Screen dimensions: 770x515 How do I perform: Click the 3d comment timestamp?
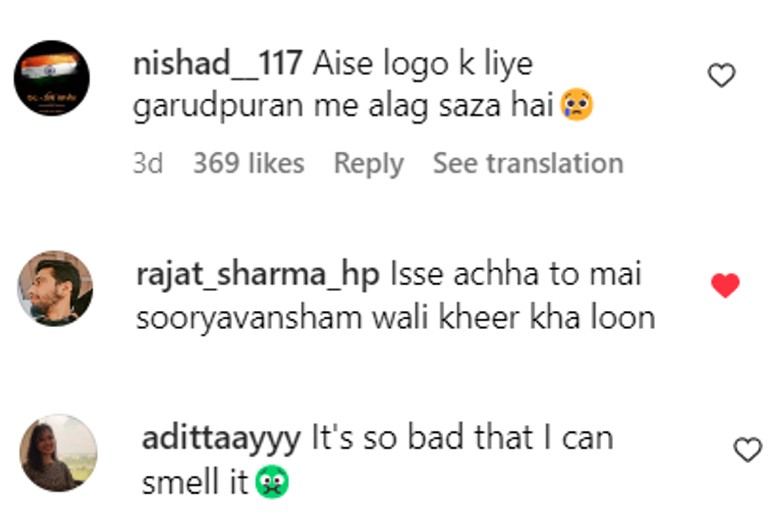pos(148,163)
